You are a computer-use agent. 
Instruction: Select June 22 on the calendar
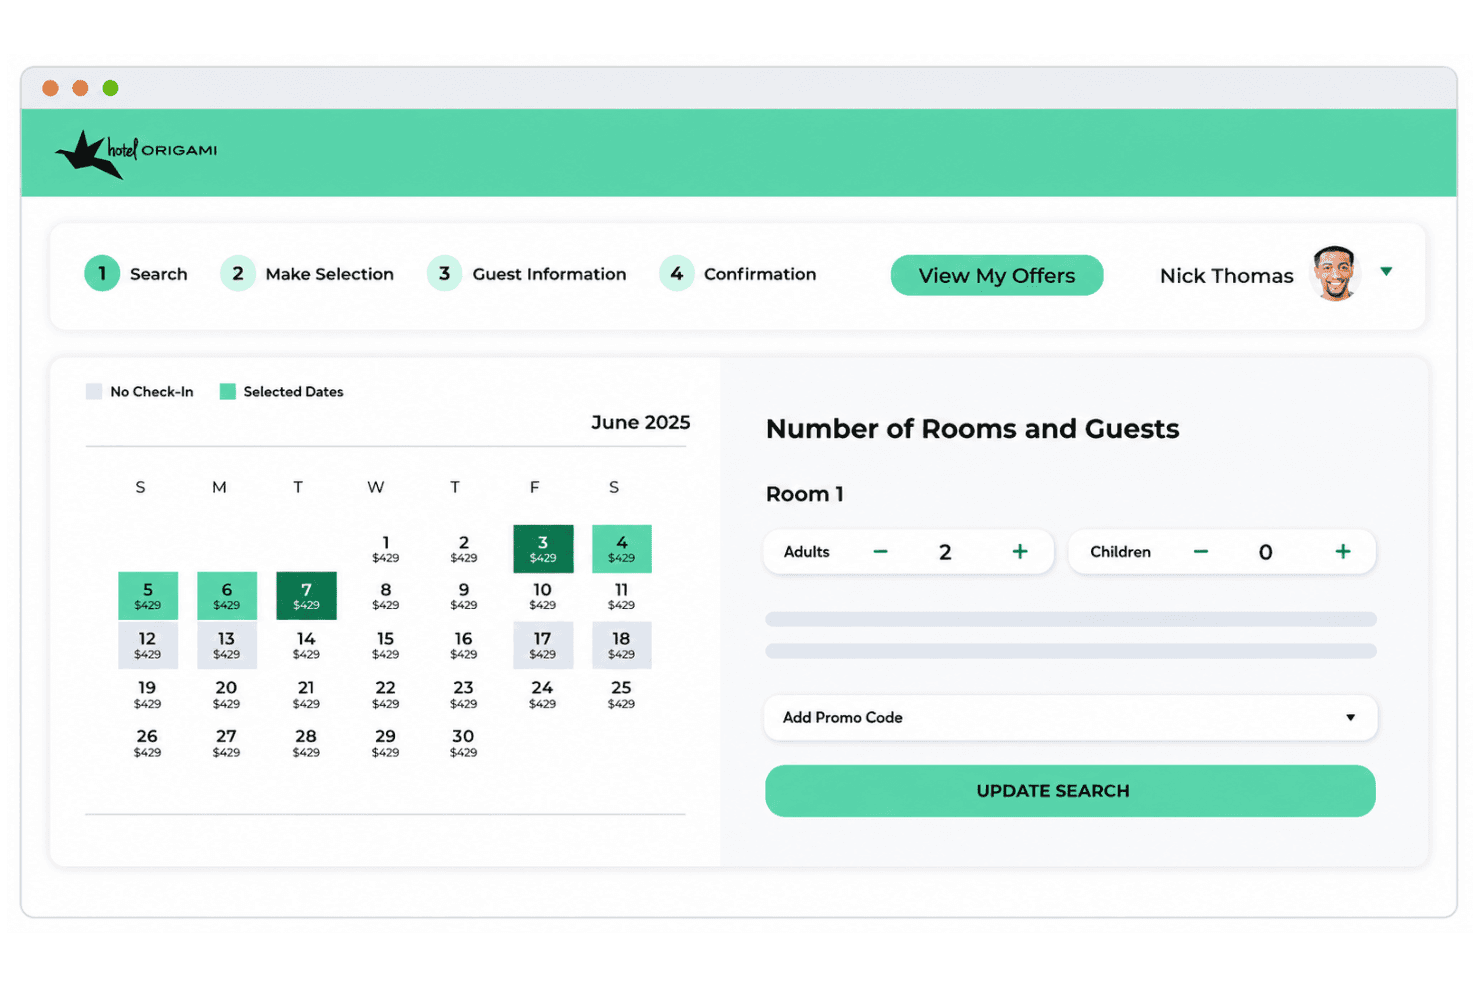point(385,694)
